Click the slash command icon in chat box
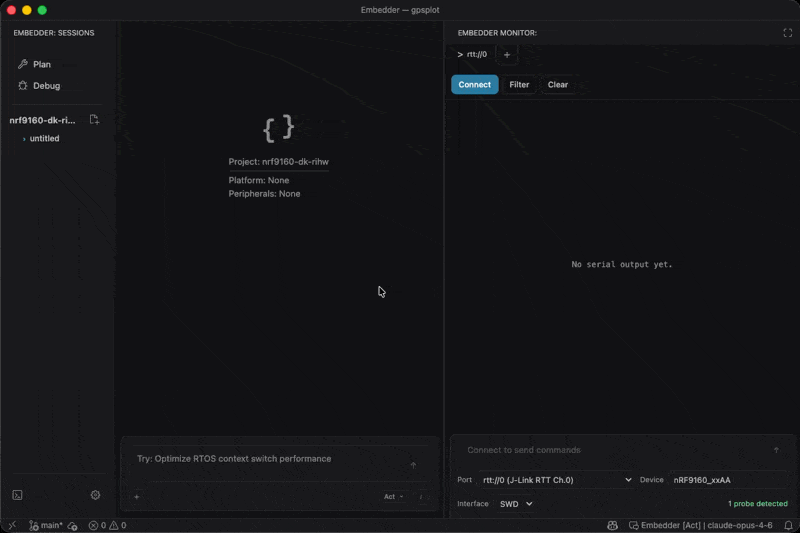800x533 pixels. (x=421, y=497)
